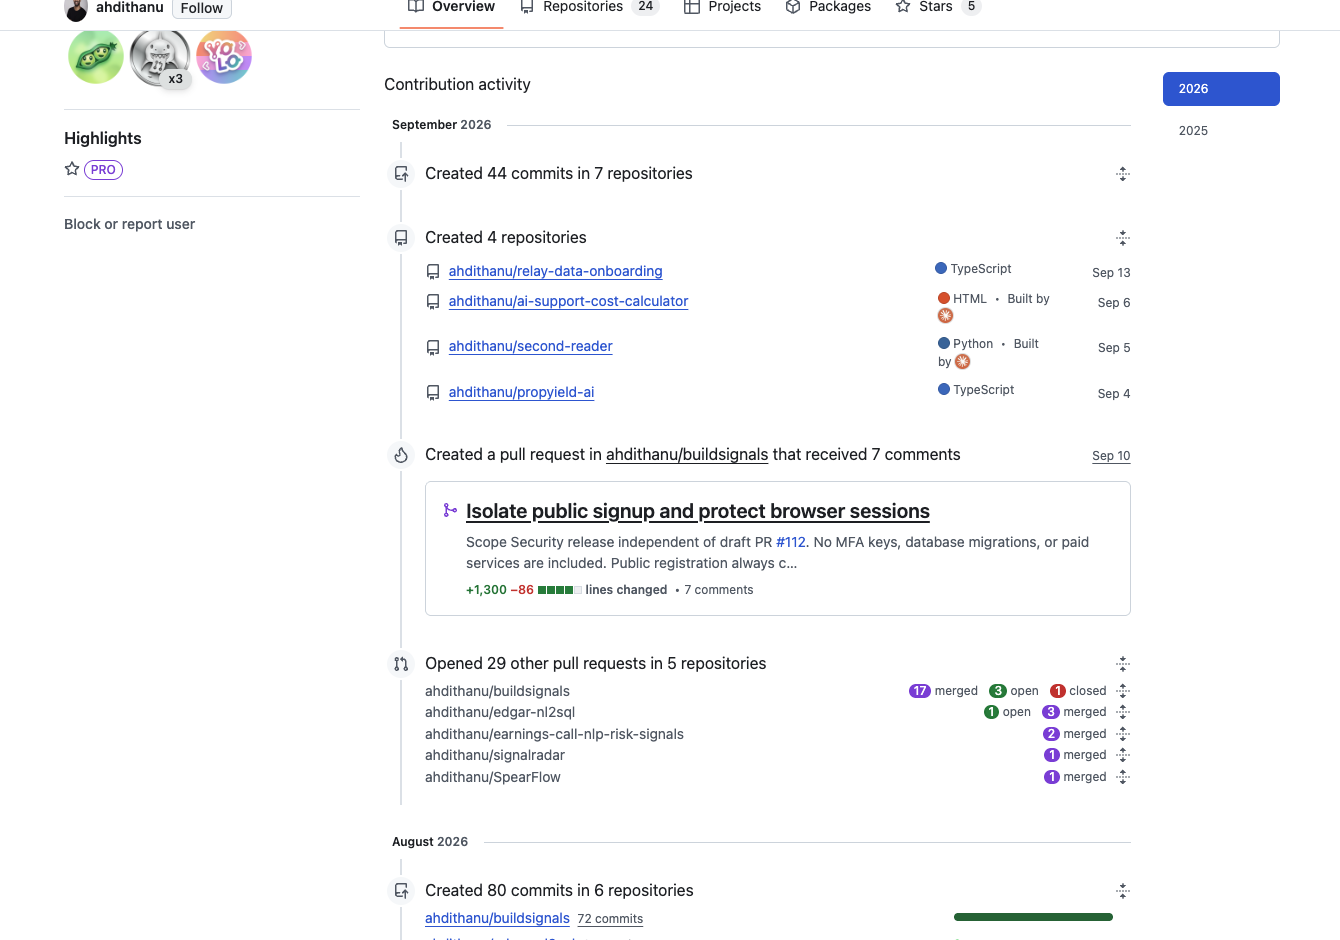Open the YOLO achievement badge
Image resolution: width=1340 pixels, height=940 pixels.
pos(224,56)
